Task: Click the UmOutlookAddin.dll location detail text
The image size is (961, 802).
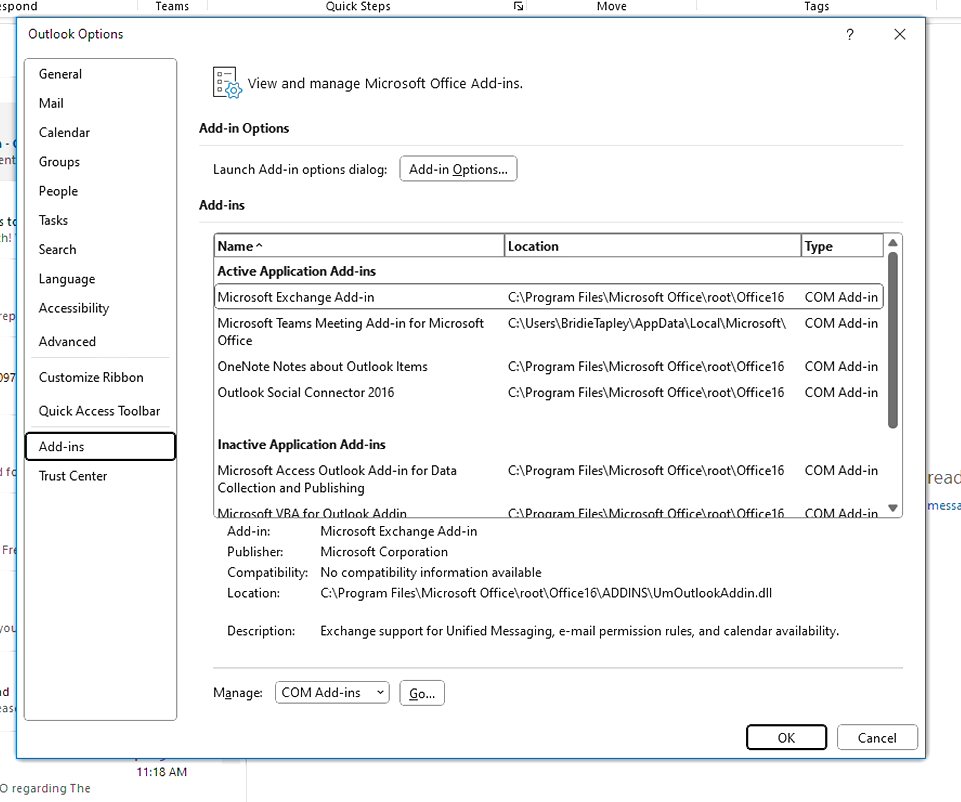Action: click(546, 593)
